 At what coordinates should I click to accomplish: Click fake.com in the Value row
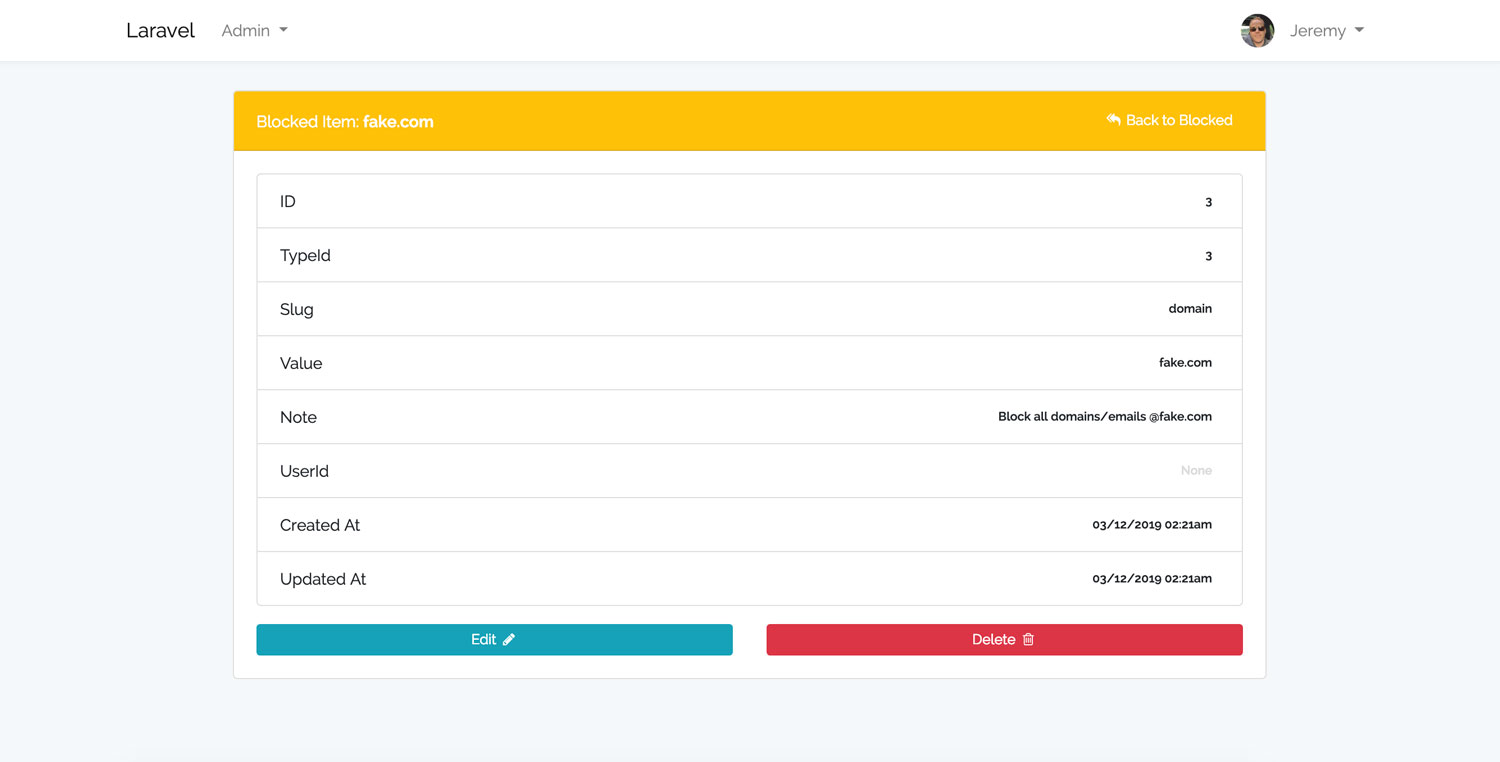click(1185, 363)
